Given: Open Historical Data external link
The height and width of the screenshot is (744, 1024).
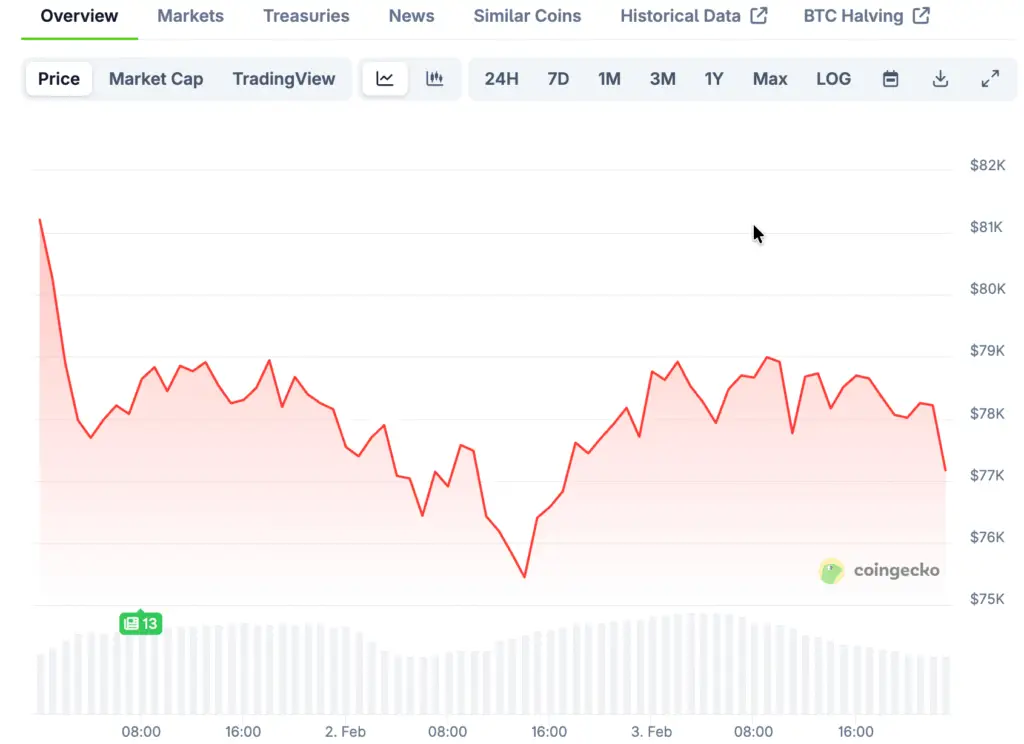Looking at the screenshot, I should (x=693, y=16).
